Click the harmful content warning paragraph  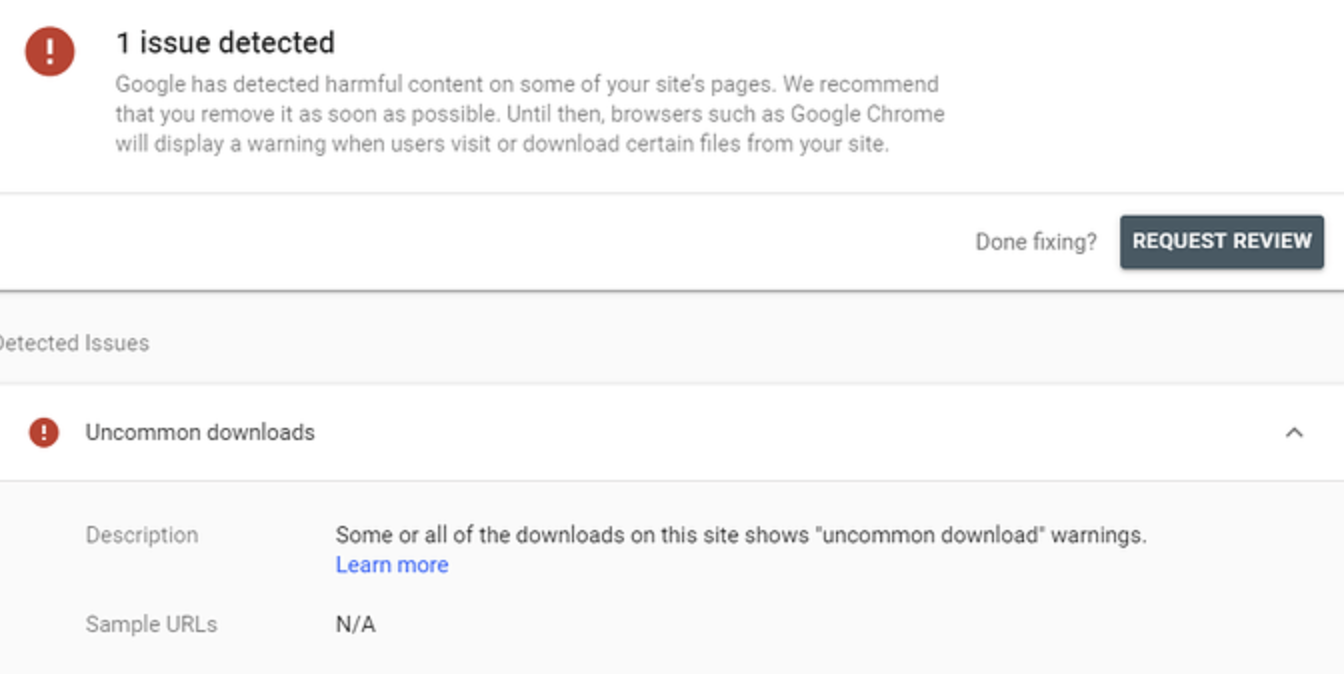pos(530,114)
